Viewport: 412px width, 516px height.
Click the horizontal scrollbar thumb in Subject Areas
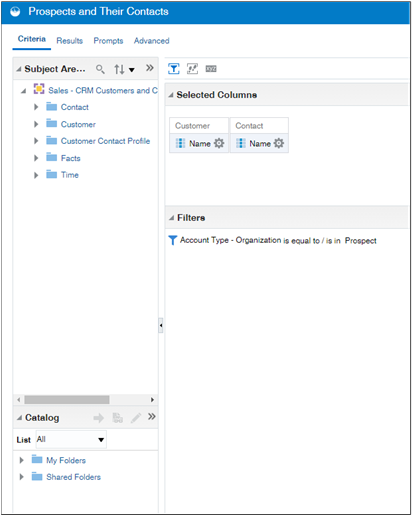pyautogui.click(x=67, y=399)
